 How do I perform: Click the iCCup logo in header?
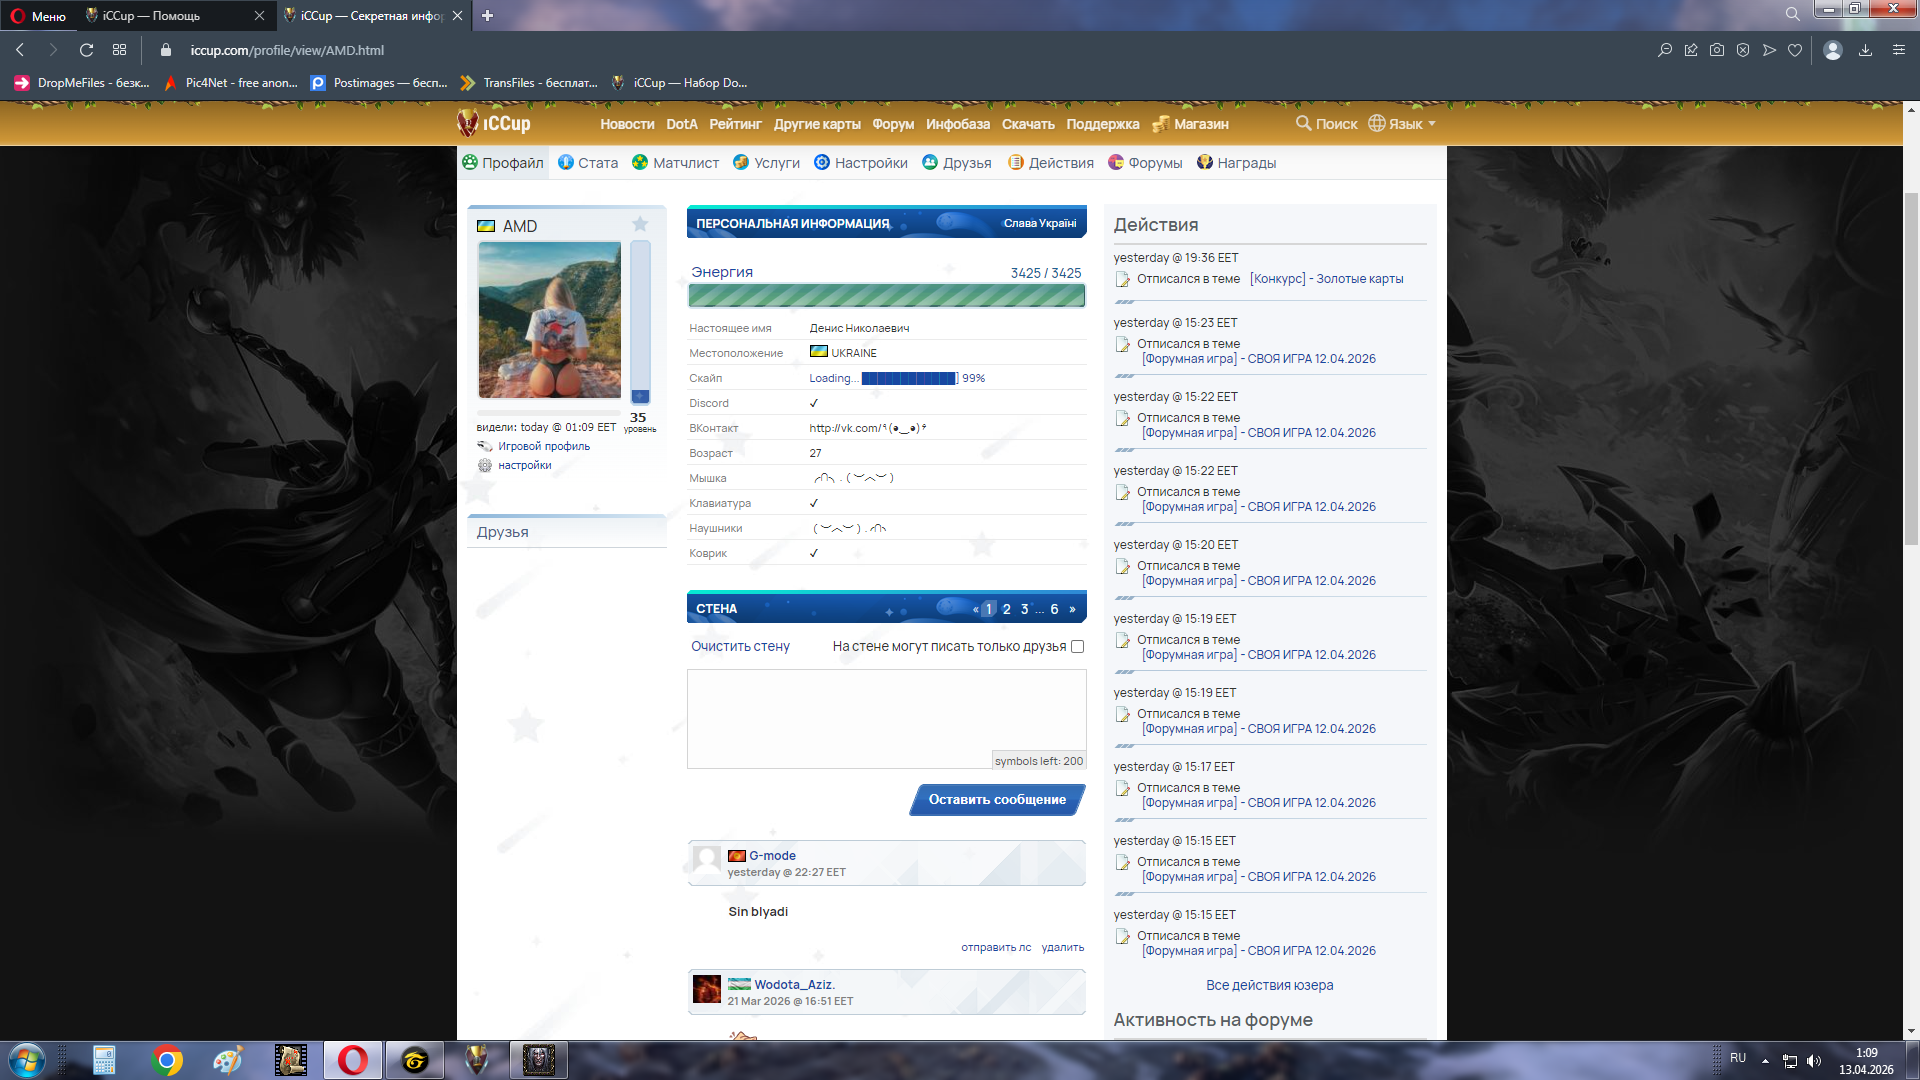tap(494, 123)
